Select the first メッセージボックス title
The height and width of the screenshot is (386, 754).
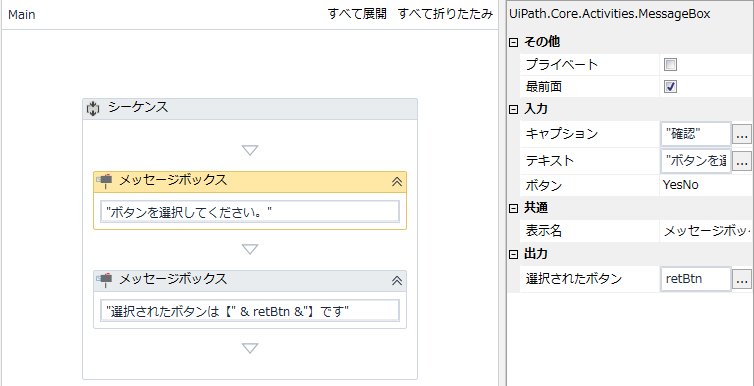[x=173, y=180]
